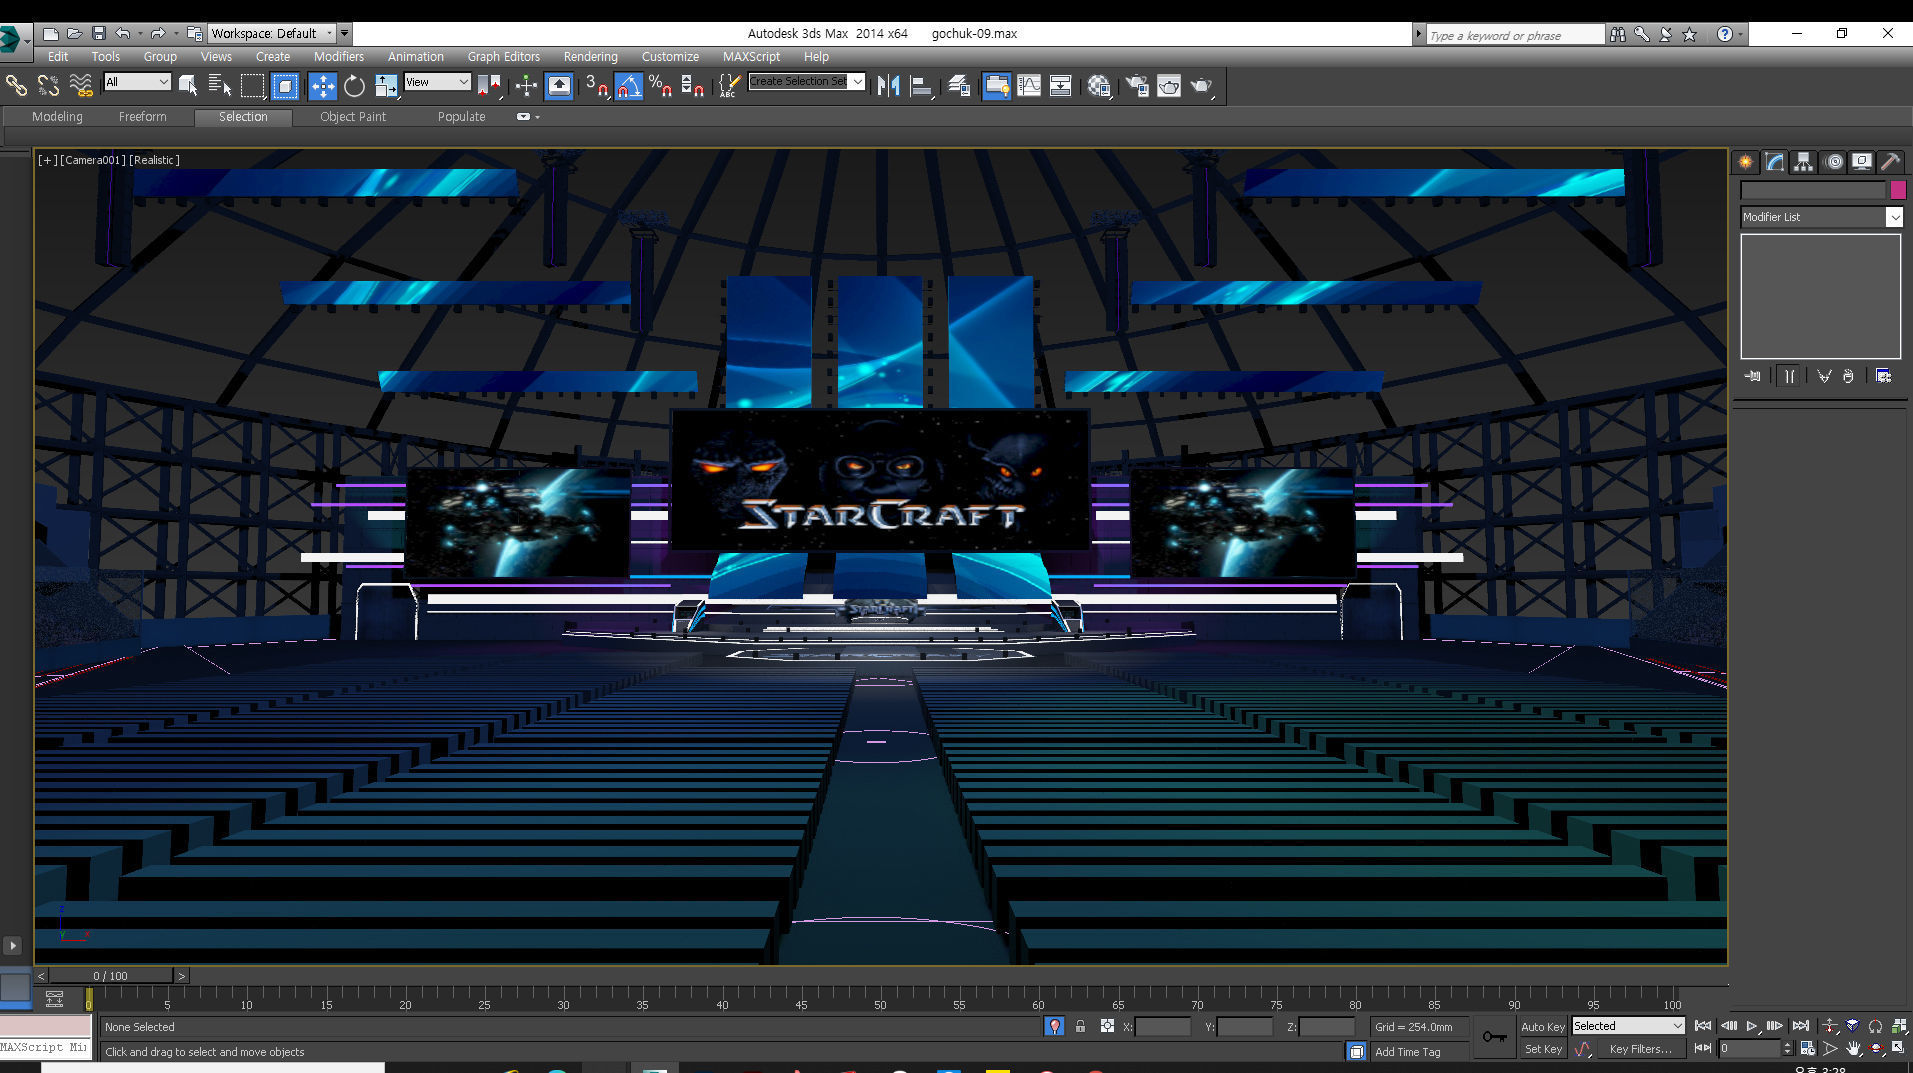Open the Schematic View

[x=1061, y=86]
